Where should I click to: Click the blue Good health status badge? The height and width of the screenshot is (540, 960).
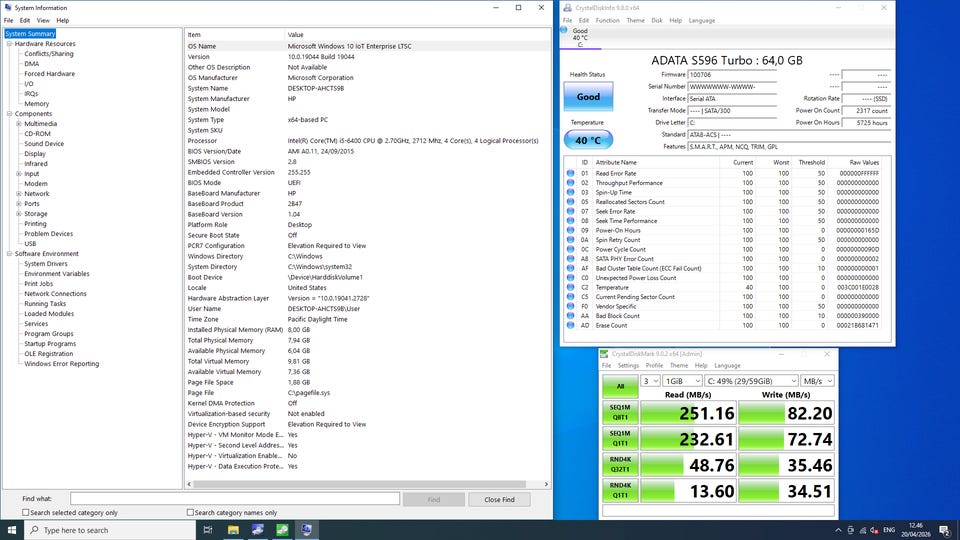click(588, 96)
